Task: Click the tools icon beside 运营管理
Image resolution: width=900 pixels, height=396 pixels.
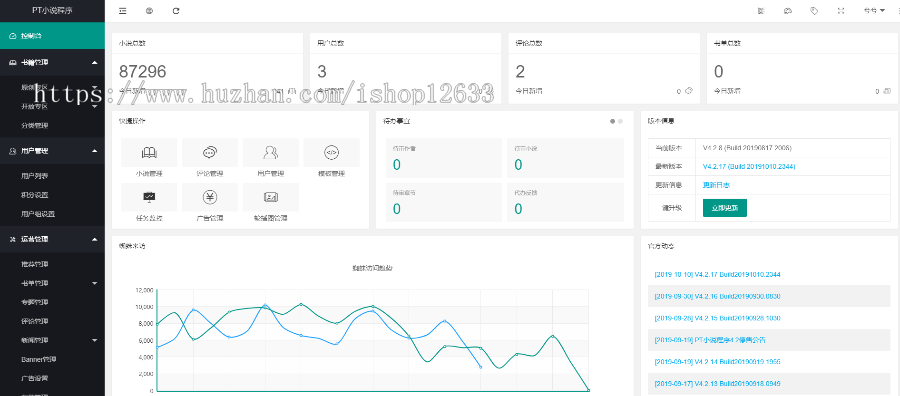Action: [13, 239]
